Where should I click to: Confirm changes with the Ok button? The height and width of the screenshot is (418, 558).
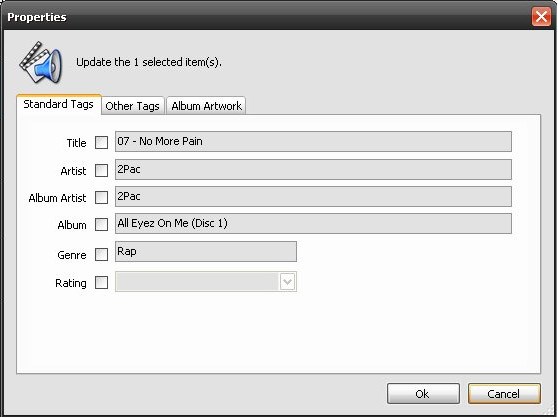point(423,394)
